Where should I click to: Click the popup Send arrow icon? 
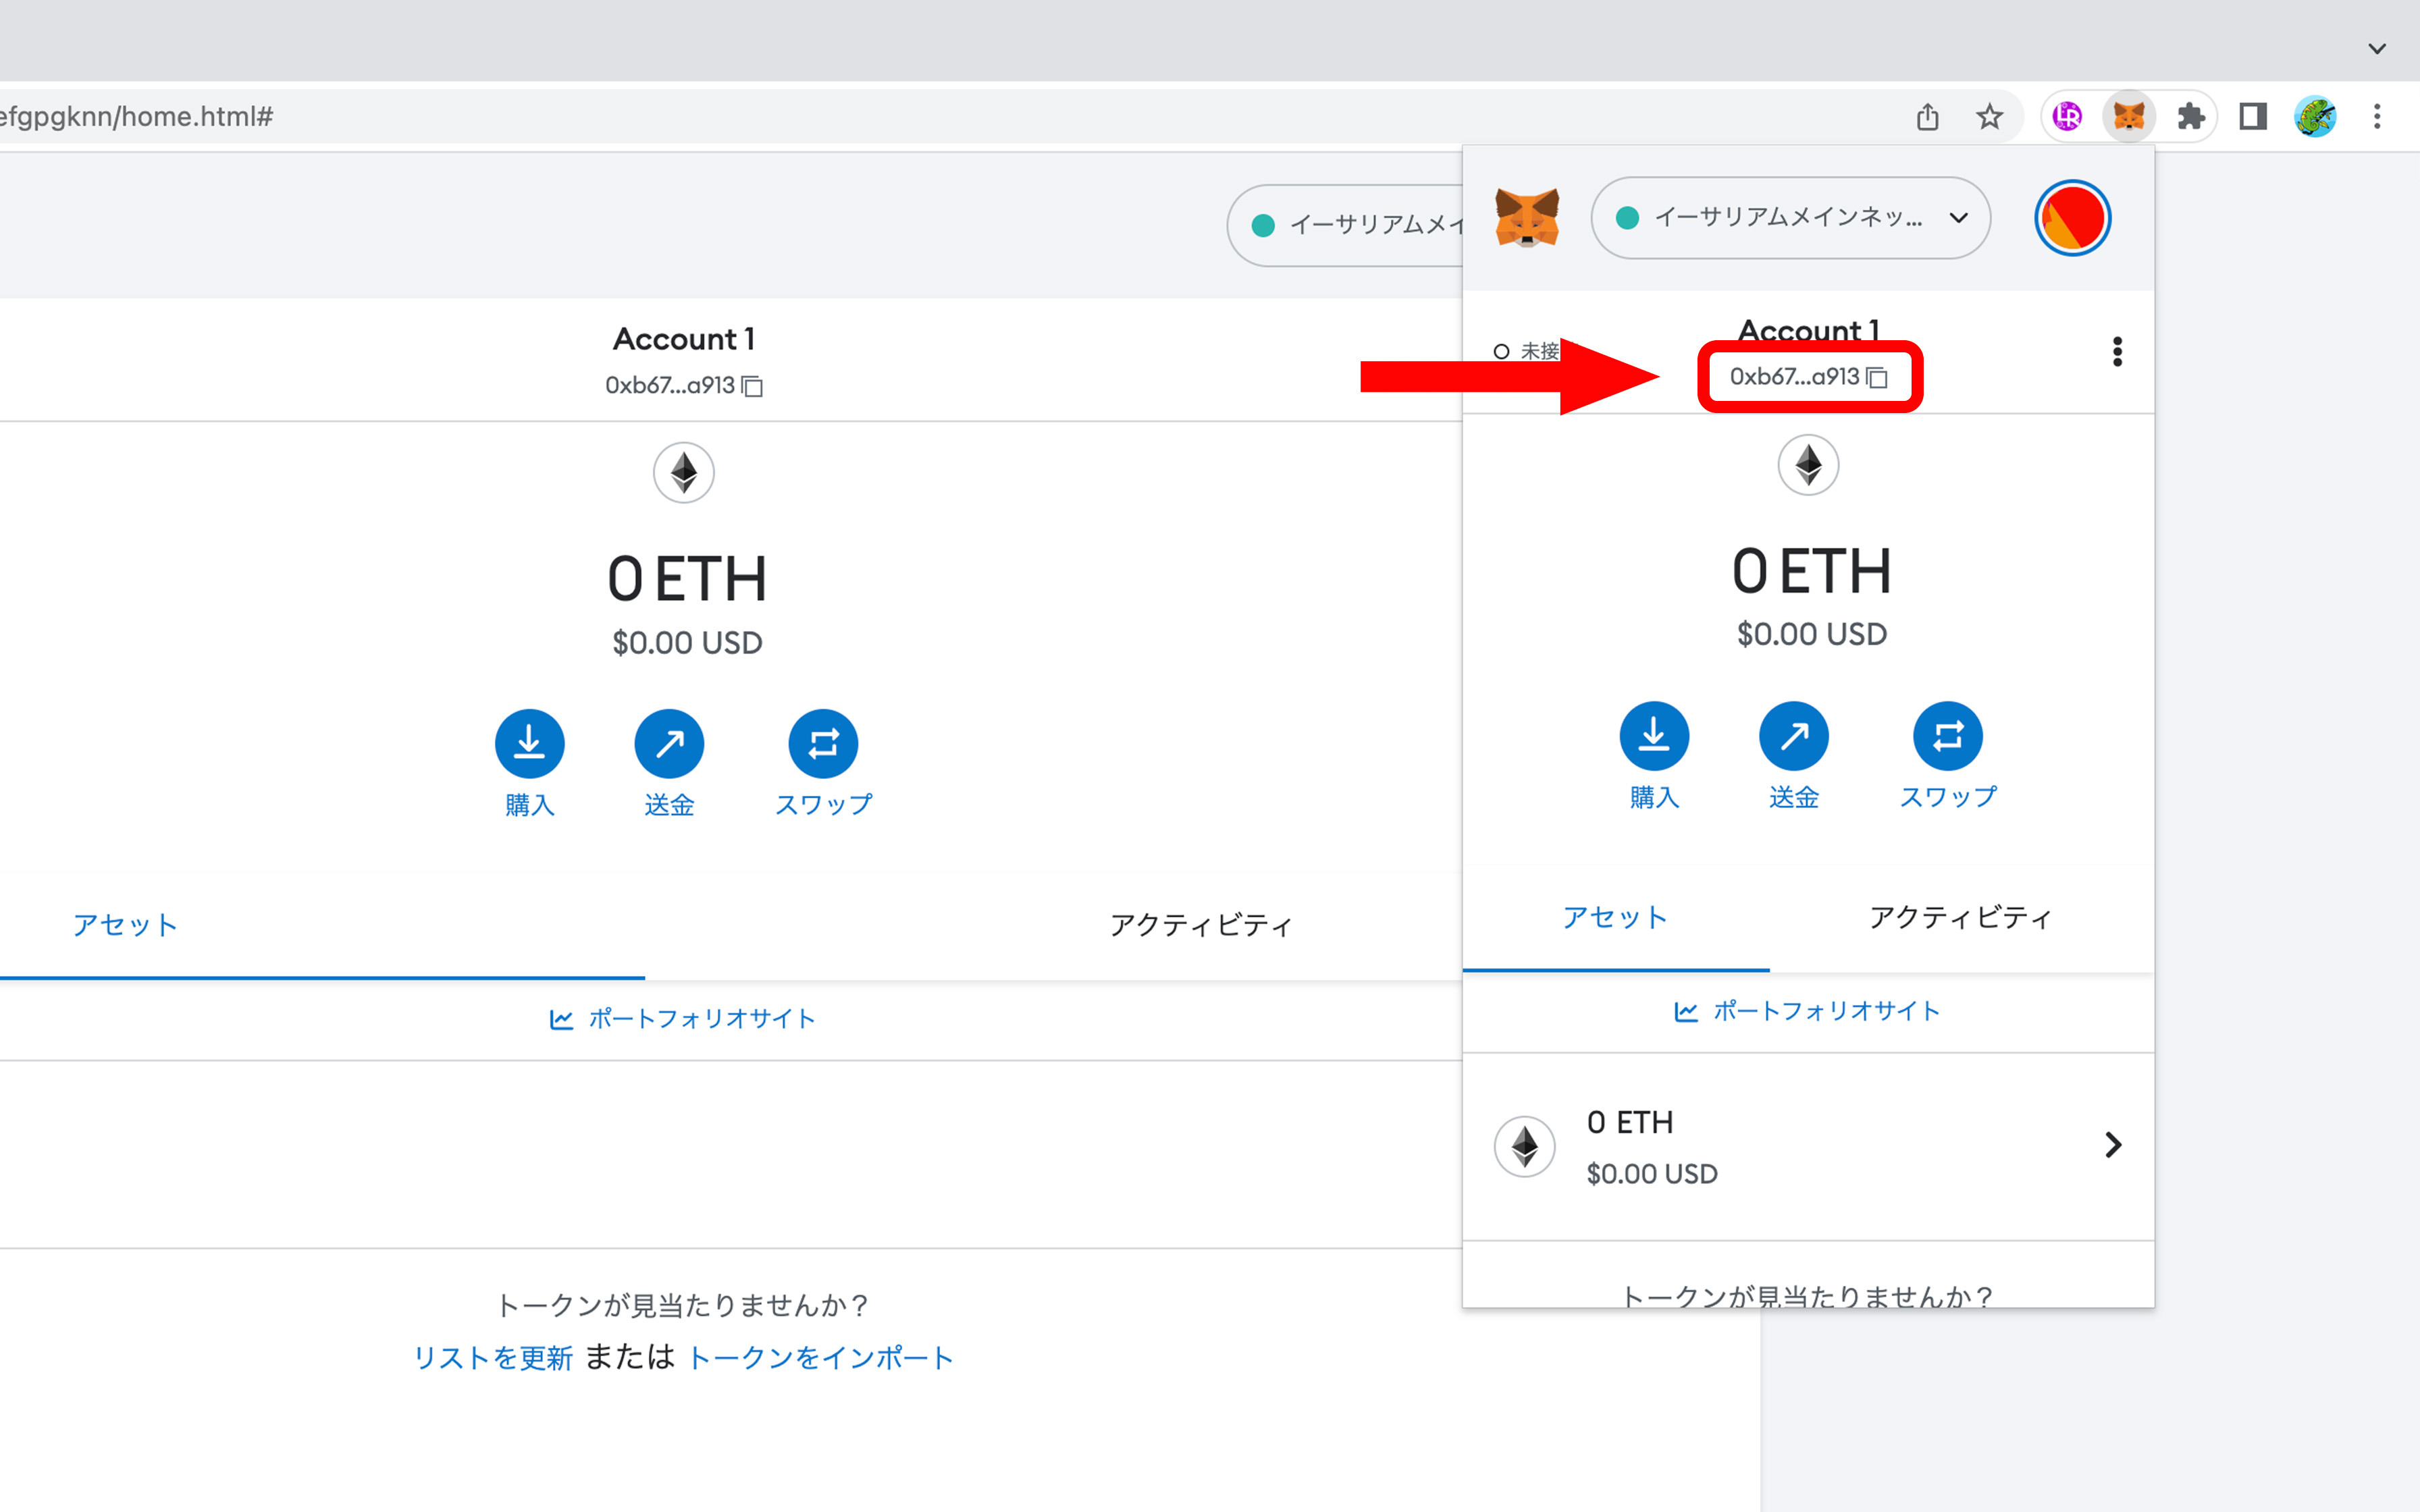click(x=1793, y=736)
